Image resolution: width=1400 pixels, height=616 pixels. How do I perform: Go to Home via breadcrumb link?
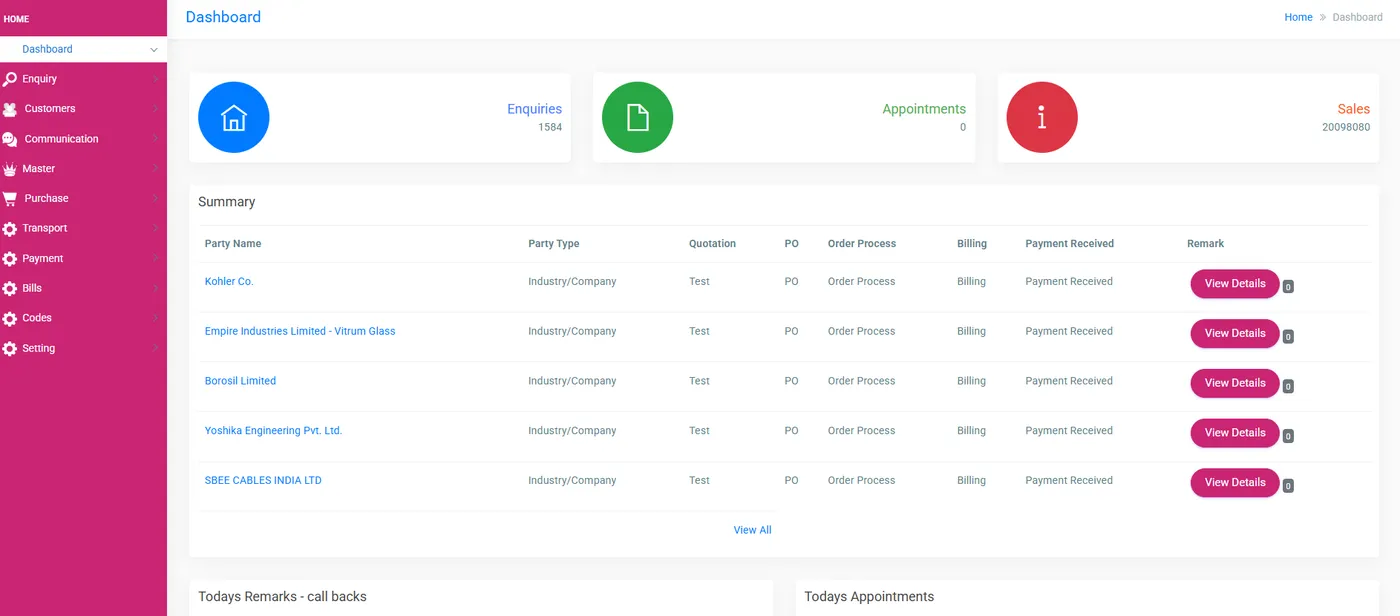1298,17
